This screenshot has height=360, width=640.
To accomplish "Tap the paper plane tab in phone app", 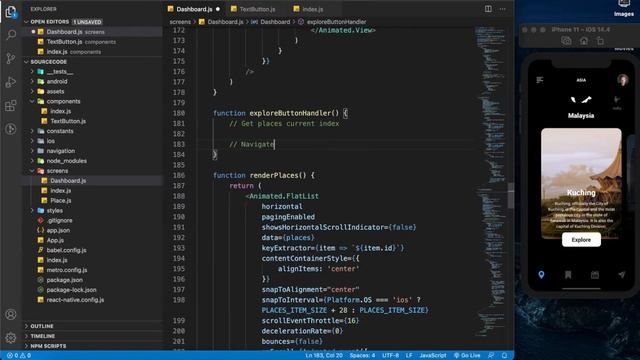I will pos(621,275).
